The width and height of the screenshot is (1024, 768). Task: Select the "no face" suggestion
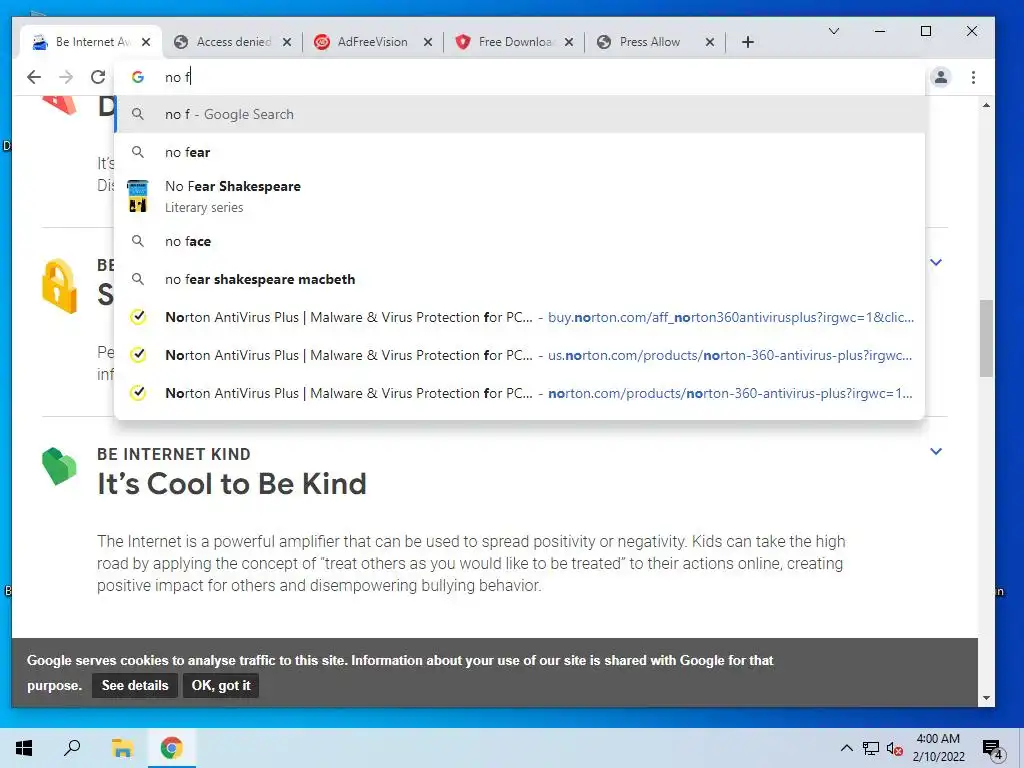pos(519,241)
